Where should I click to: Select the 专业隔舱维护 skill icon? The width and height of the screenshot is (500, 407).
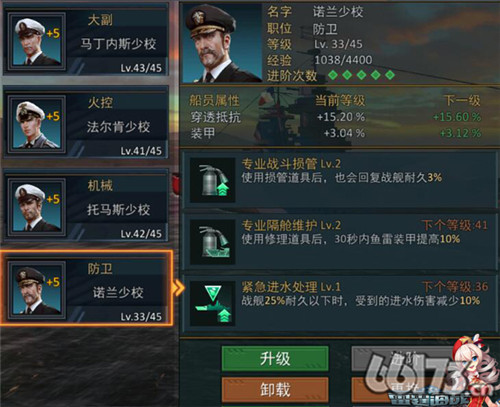click(213, 242)
